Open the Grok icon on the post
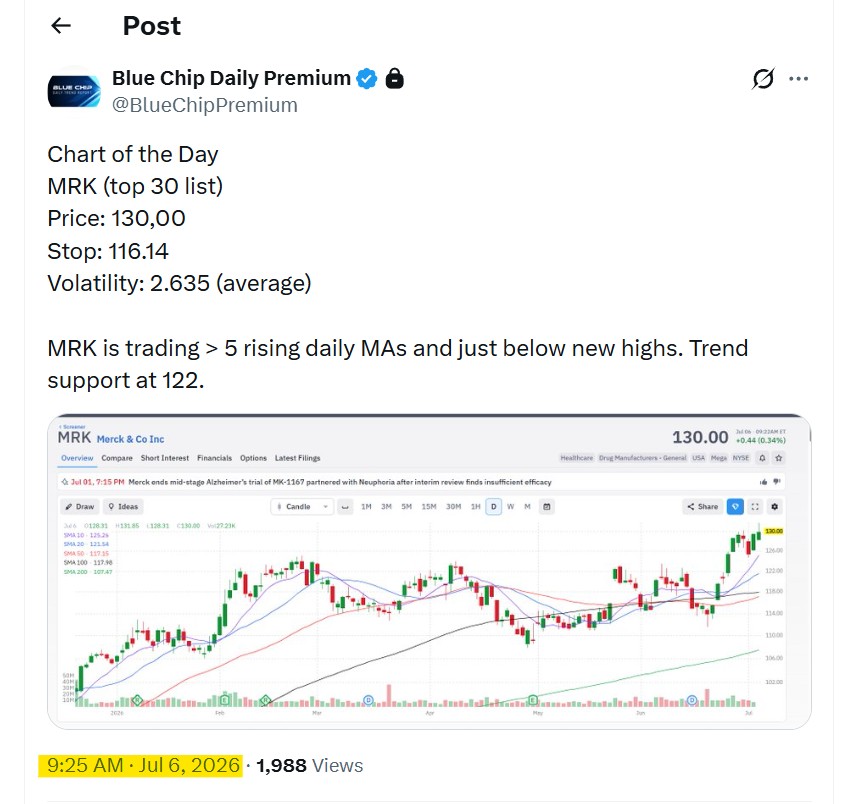853x804 pixels. coord(763,79)
